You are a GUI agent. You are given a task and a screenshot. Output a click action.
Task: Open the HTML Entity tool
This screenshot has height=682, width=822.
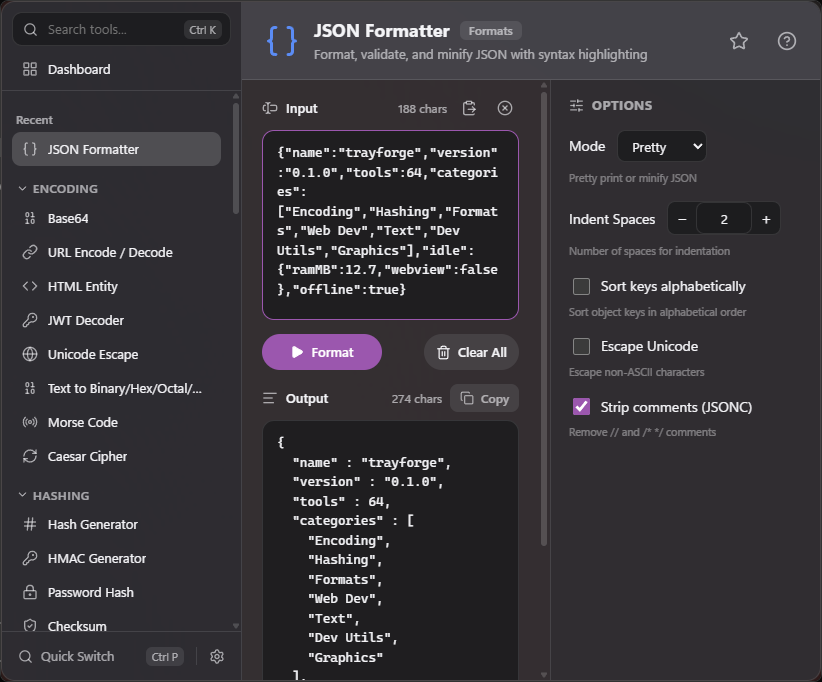click(116, 286)
